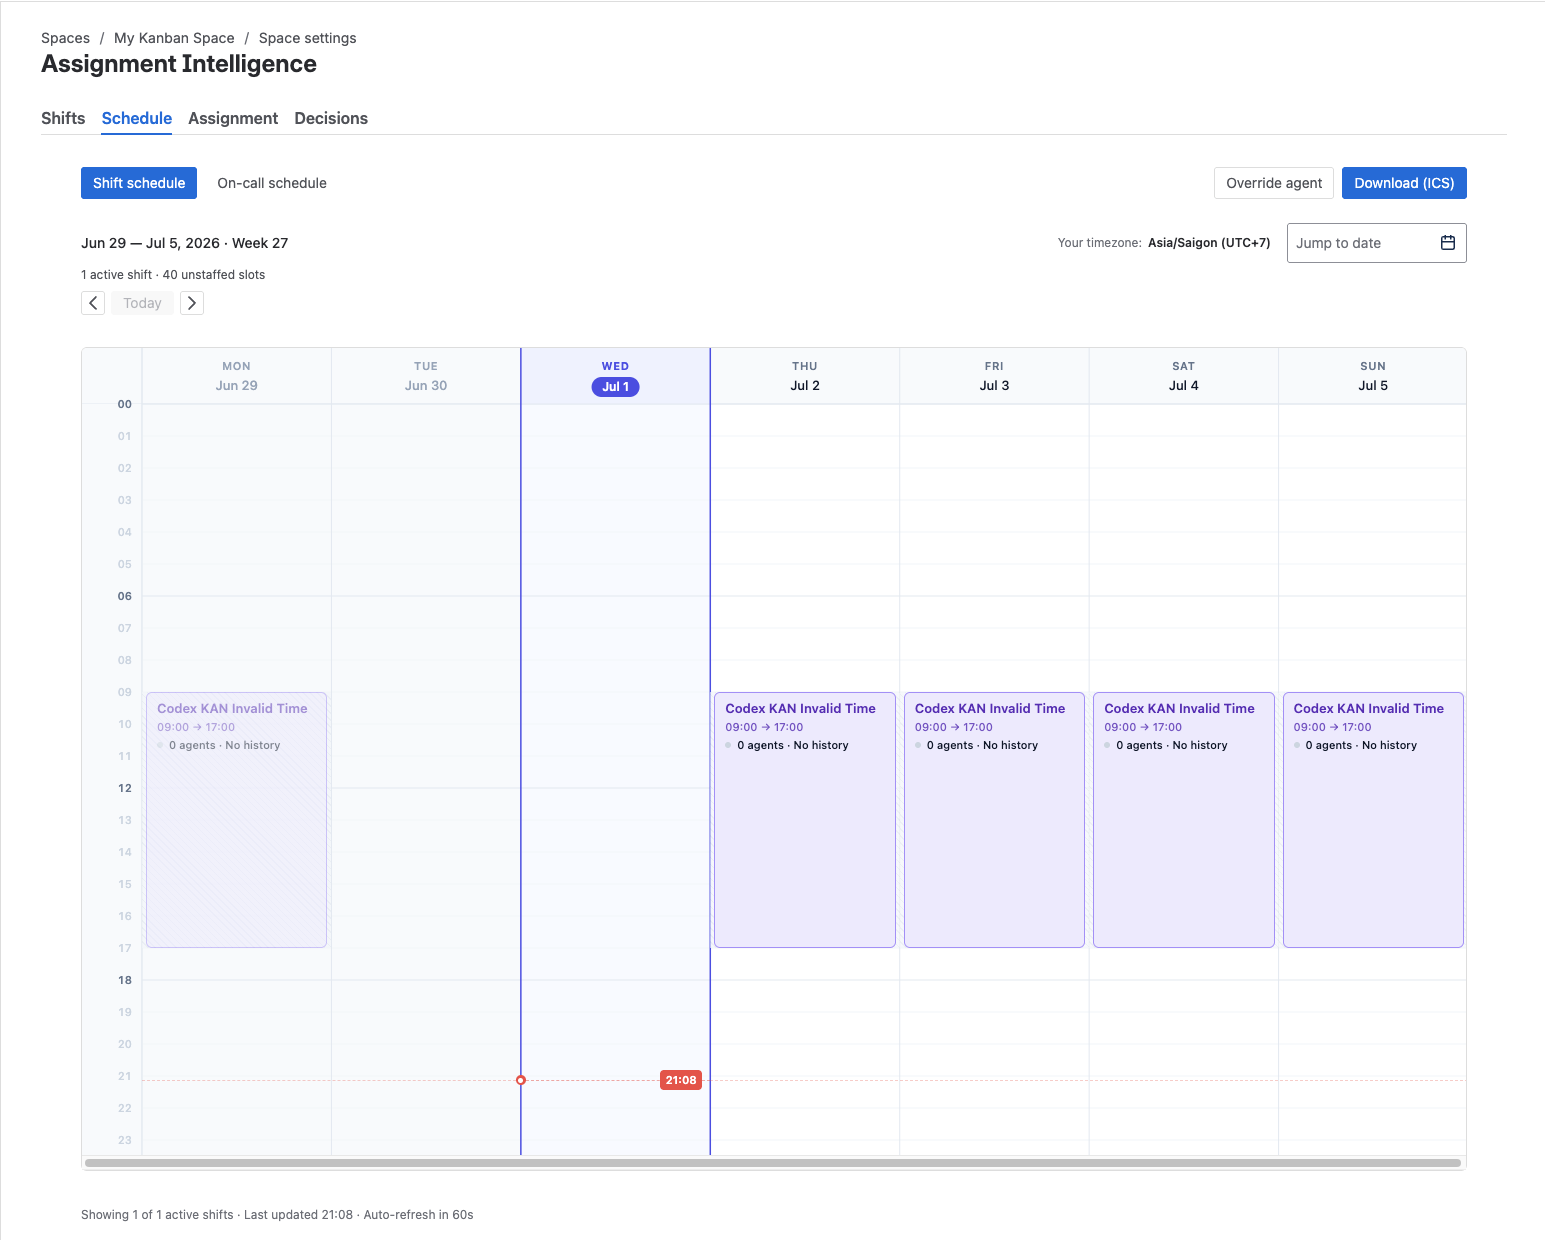Open Monday Jun 29 Codex KAN shift
The width and height of the screenshot is (1545, 1240).
pos(237,820)
